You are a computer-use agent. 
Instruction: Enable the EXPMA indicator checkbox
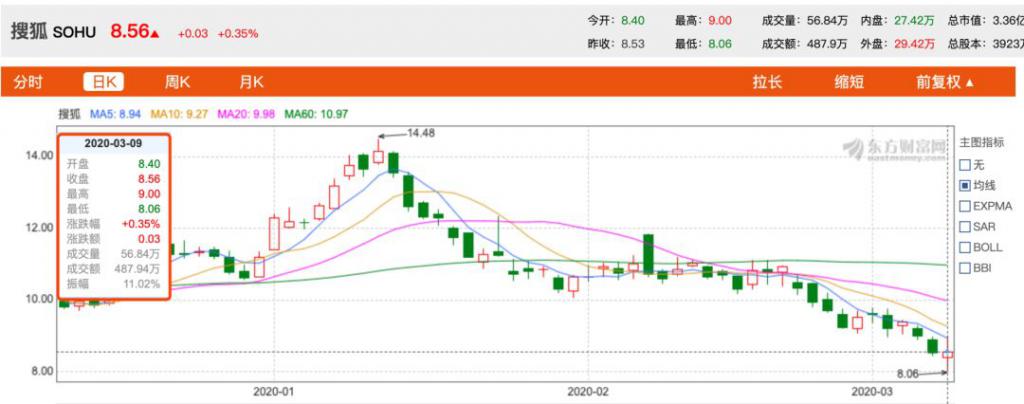tap(965, 206)
